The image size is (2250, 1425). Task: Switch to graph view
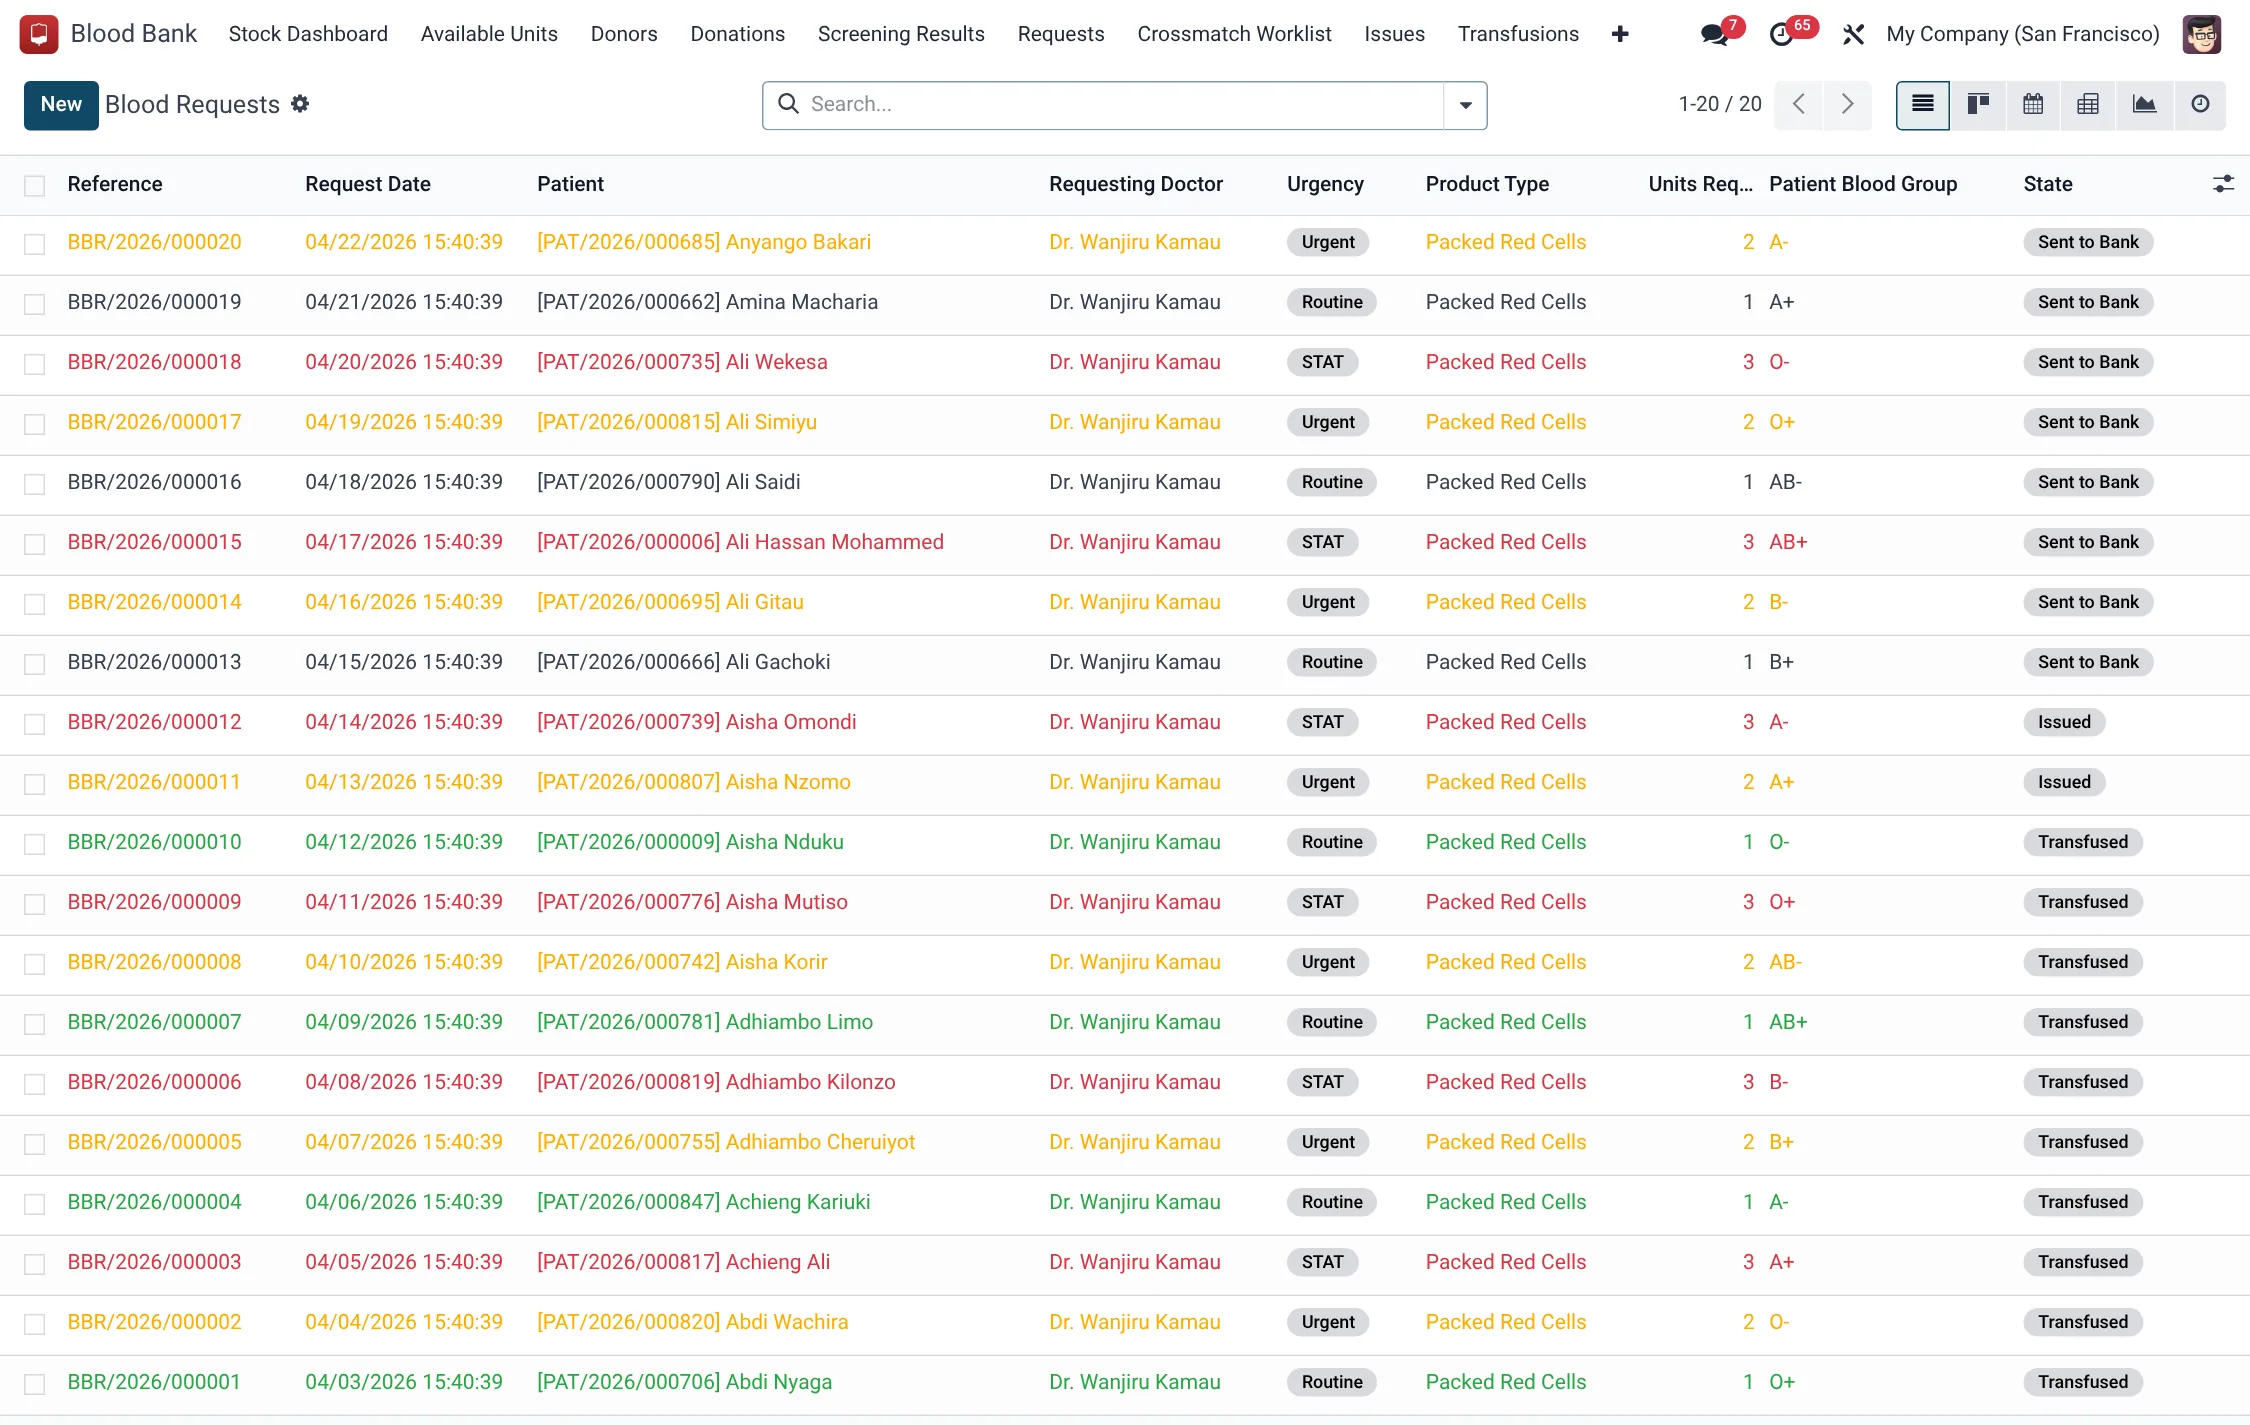(x=2144, y=105)
